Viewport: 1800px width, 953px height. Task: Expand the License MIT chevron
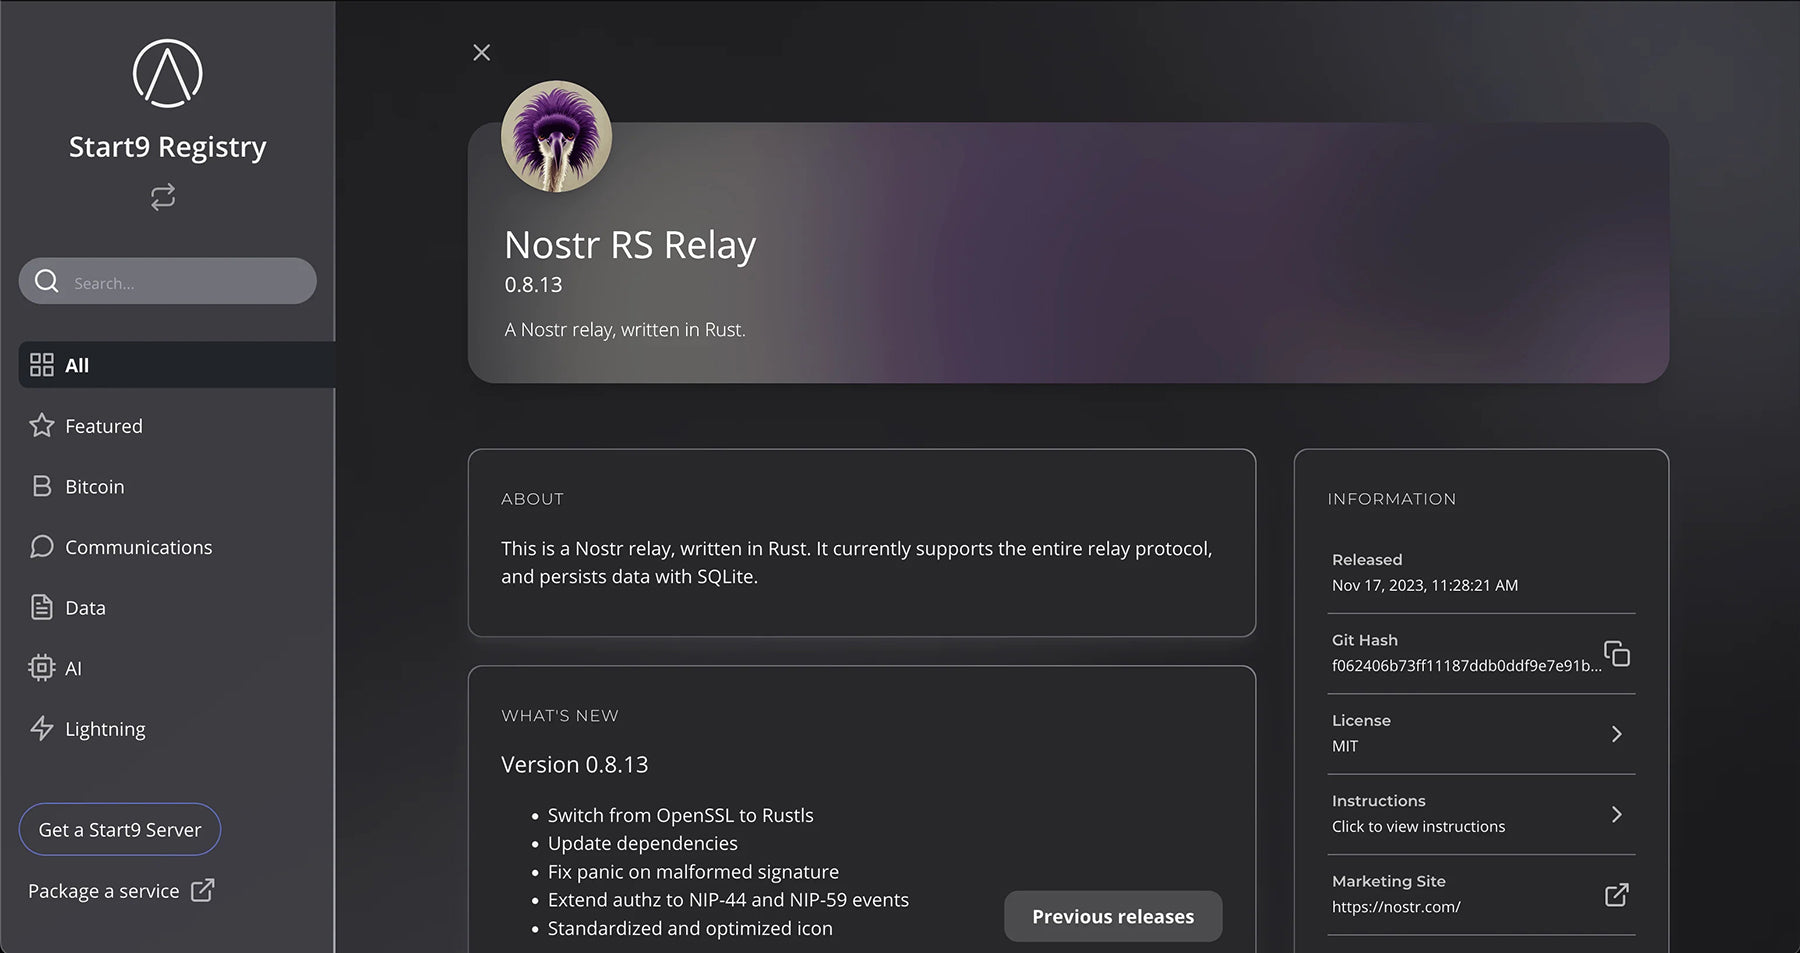click(x=1616, y=734)
